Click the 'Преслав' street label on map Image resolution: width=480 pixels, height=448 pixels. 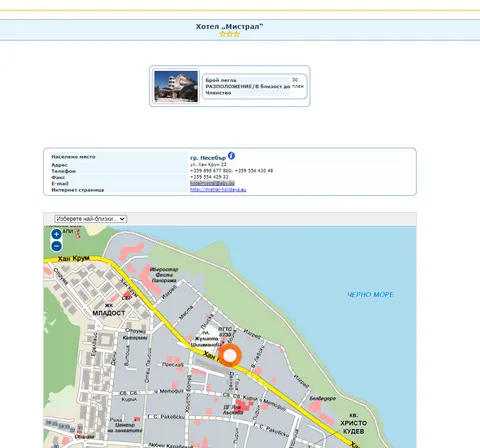[173, 365]
